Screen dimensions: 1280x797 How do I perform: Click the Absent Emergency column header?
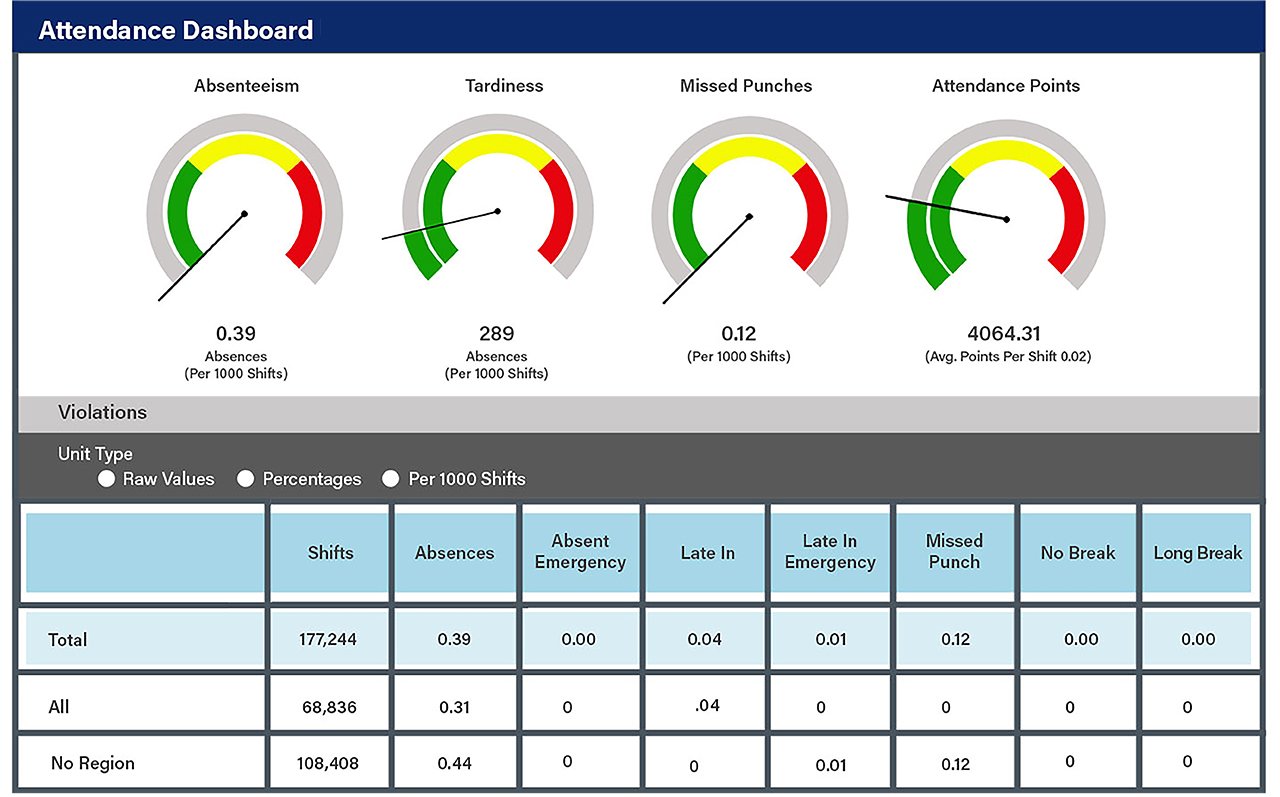pos(580,553)
